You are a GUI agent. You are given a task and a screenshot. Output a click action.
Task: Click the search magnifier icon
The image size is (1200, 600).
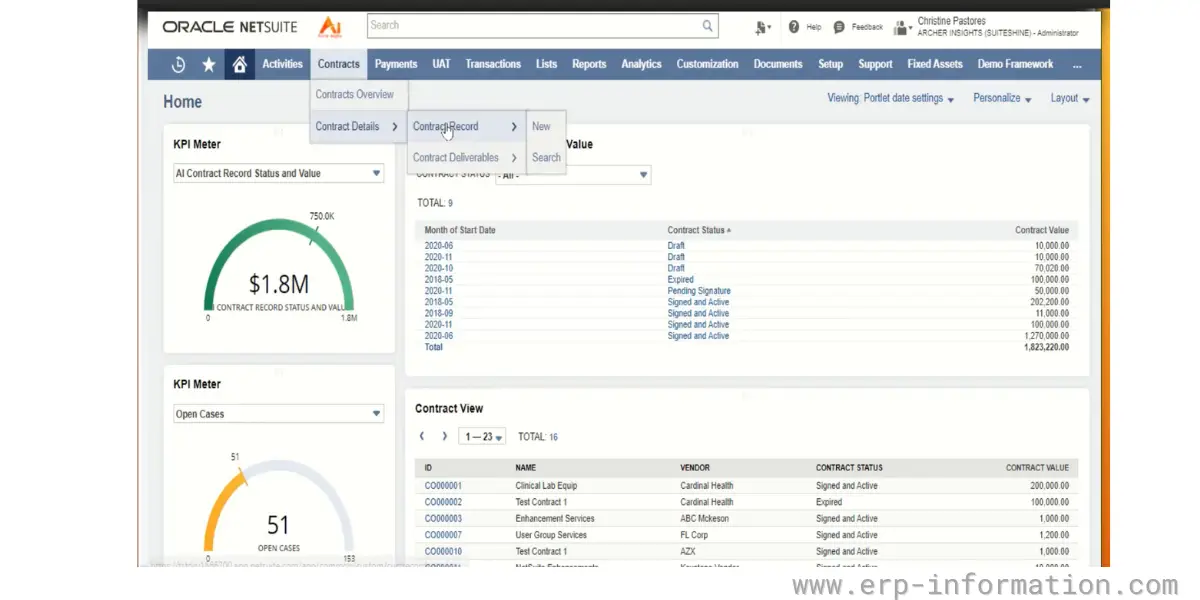708,26
